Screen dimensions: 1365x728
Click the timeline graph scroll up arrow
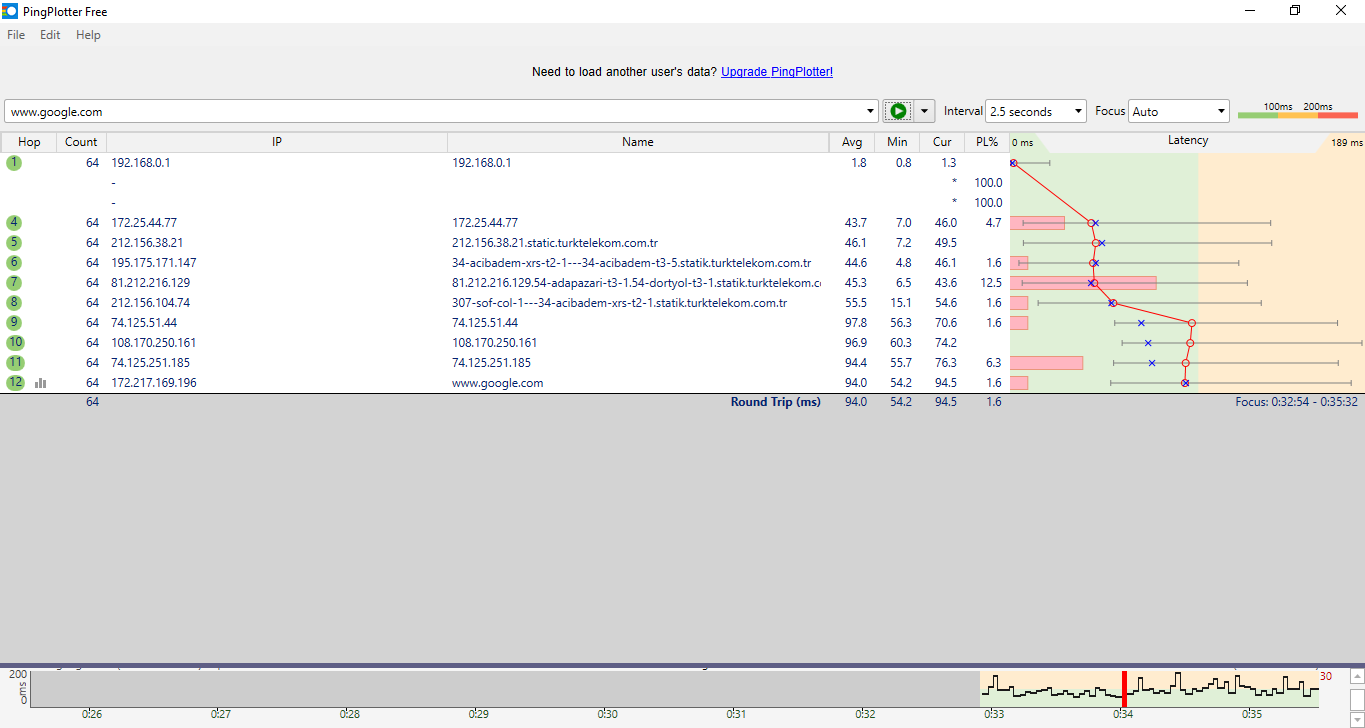(1357, 676)
